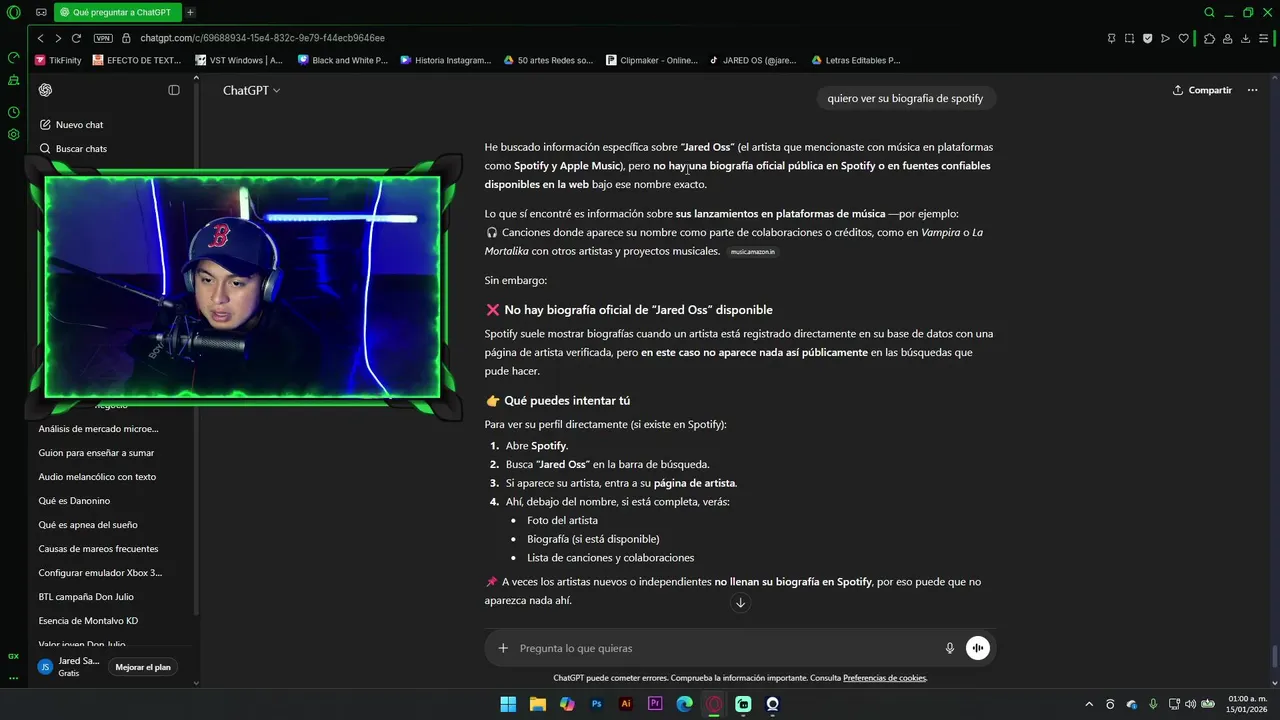Expand the ChatGPT model selector dropdown
The height and width of the screenshot is (720, 1280).
[251, 90]
